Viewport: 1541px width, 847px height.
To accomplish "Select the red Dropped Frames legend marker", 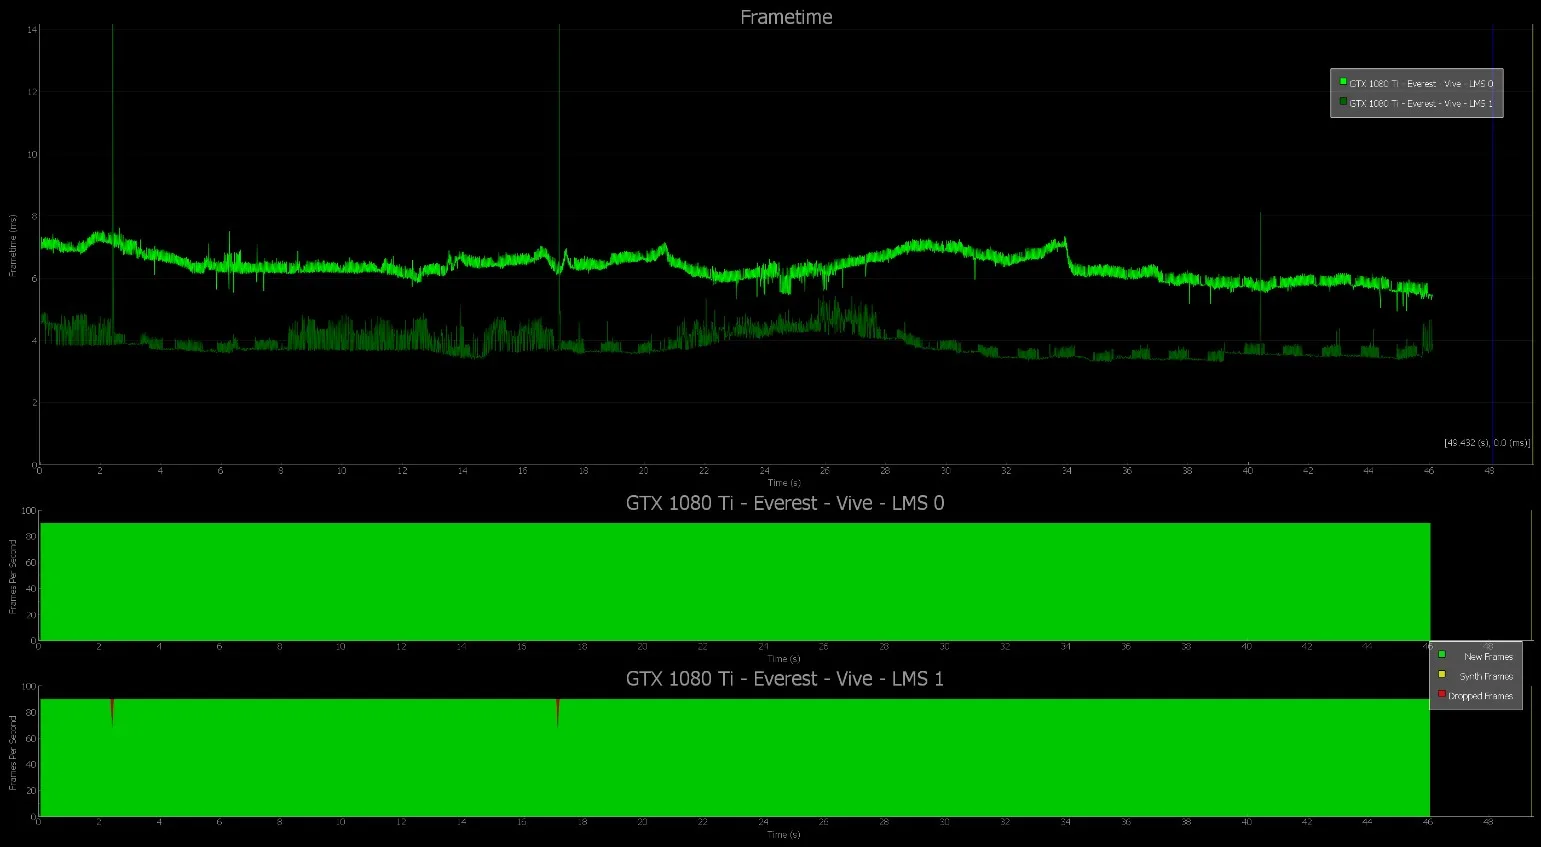I will point(1442,694).
